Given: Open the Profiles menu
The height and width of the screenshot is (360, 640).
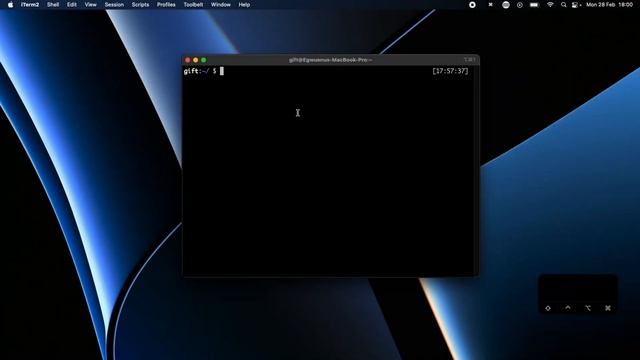Looking at the screenshot, I should 166,5.
